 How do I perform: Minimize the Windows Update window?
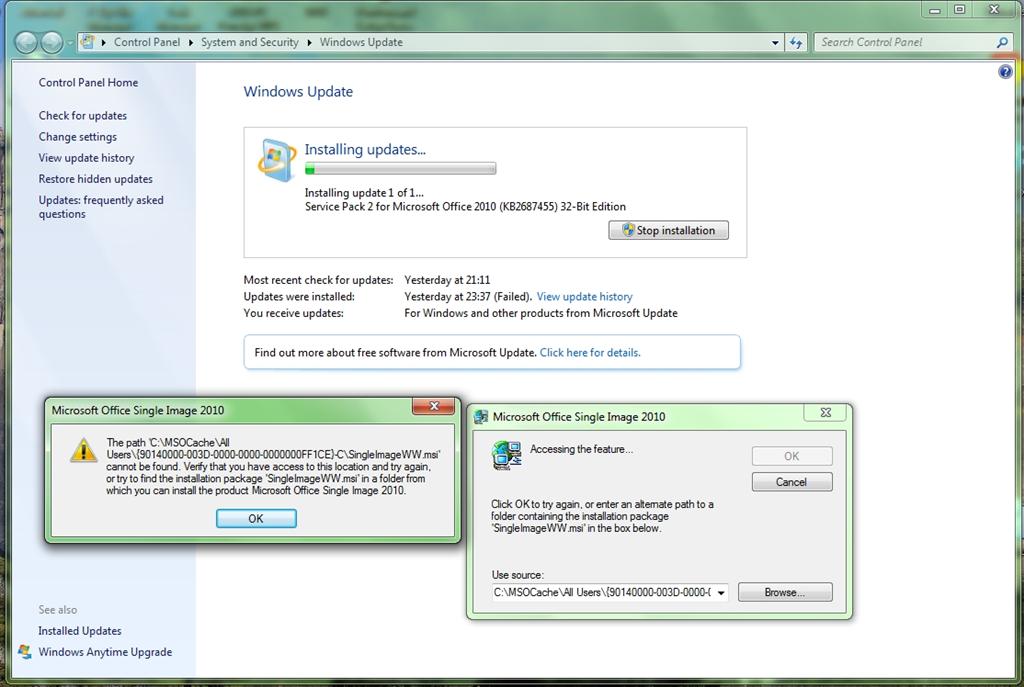(935, 10)
